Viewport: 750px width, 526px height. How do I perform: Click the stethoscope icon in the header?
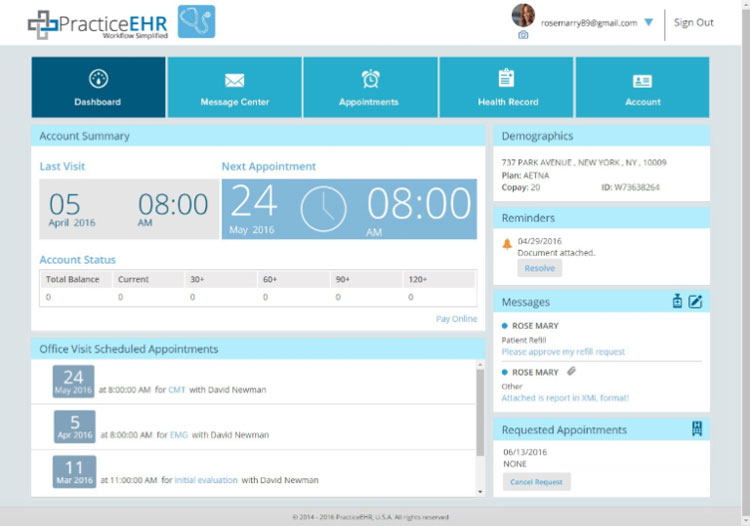click(x=196, y=22)
